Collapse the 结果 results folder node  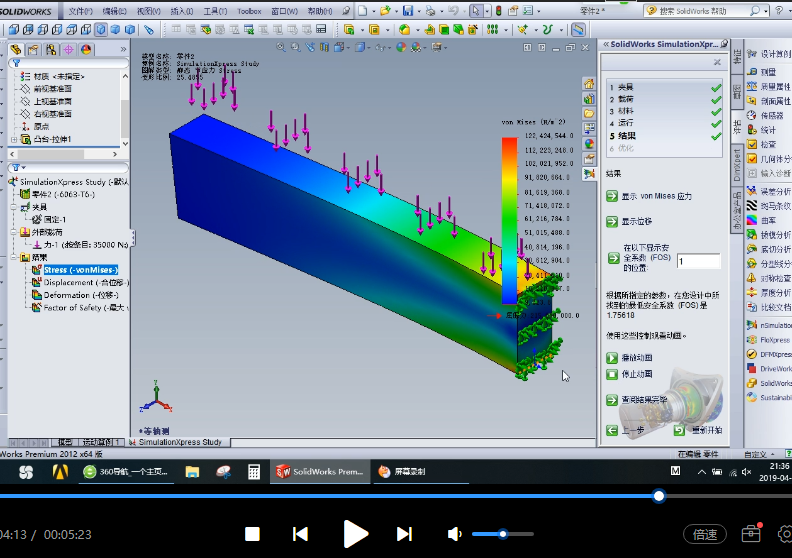pyautogui.click(x=14, y=258)
